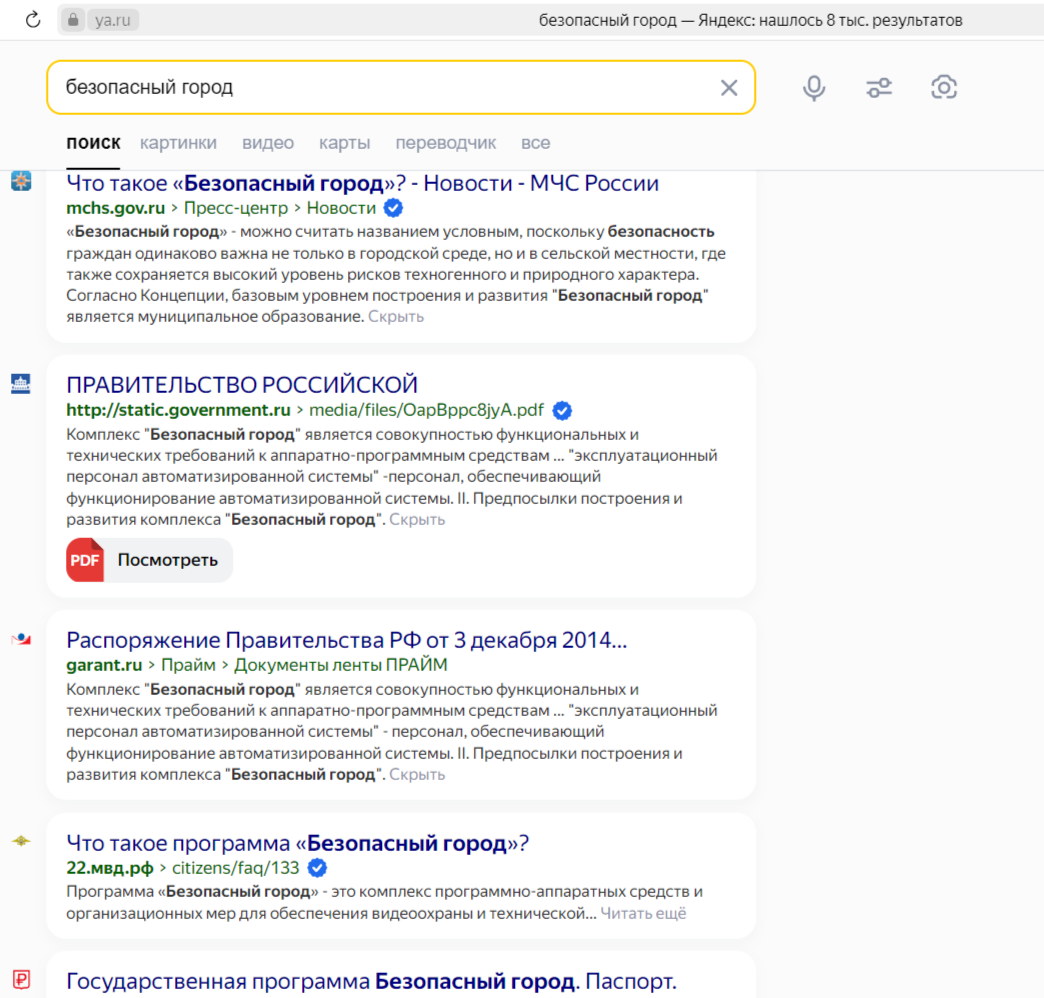
Task: Select the поиск tab
Action: (x=93, y=143)
